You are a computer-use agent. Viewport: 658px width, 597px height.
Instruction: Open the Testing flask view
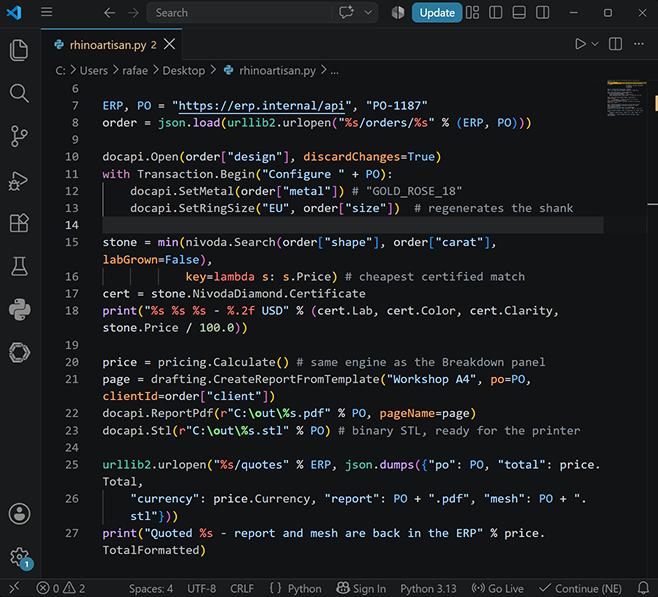pyautogui.click(x=19, y=266)
